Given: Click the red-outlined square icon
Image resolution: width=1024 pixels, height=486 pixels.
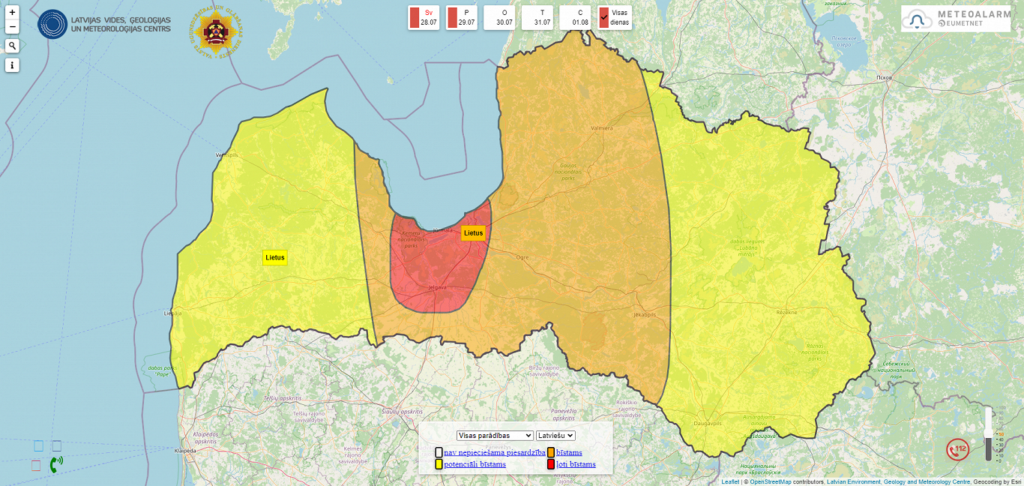Looking at the screenshot, I should coord(36,465).
